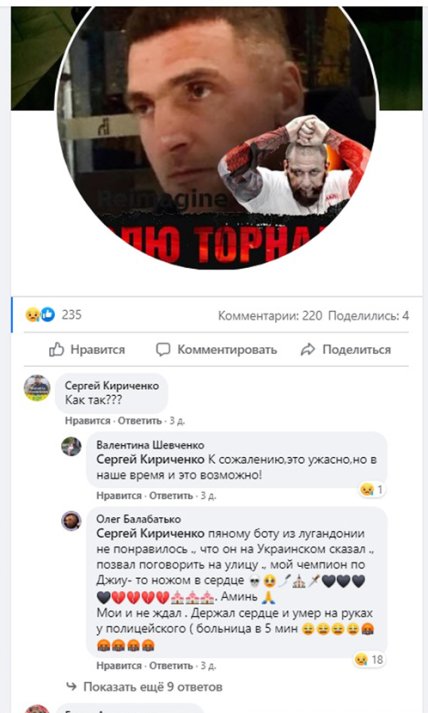Open Сергей Кириченко's profile avatar

point(37,388)
